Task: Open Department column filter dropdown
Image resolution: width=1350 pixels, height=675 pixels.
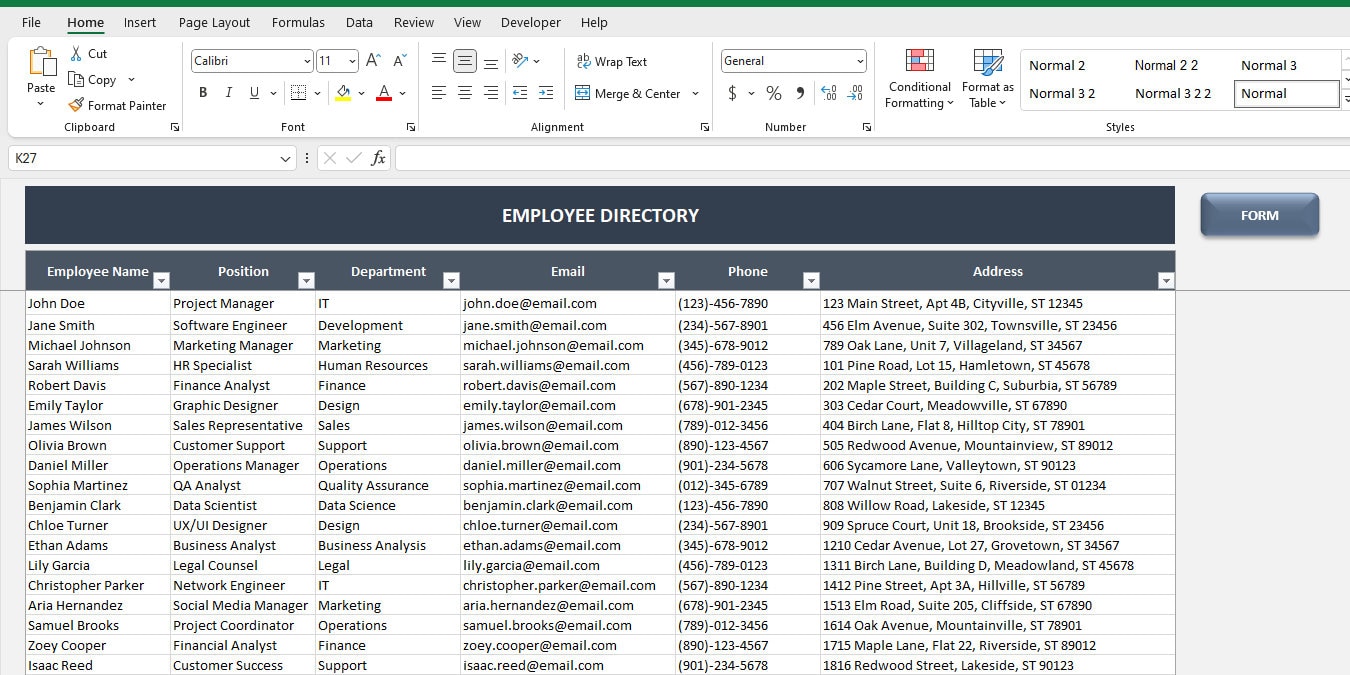Action: point(451,281)
